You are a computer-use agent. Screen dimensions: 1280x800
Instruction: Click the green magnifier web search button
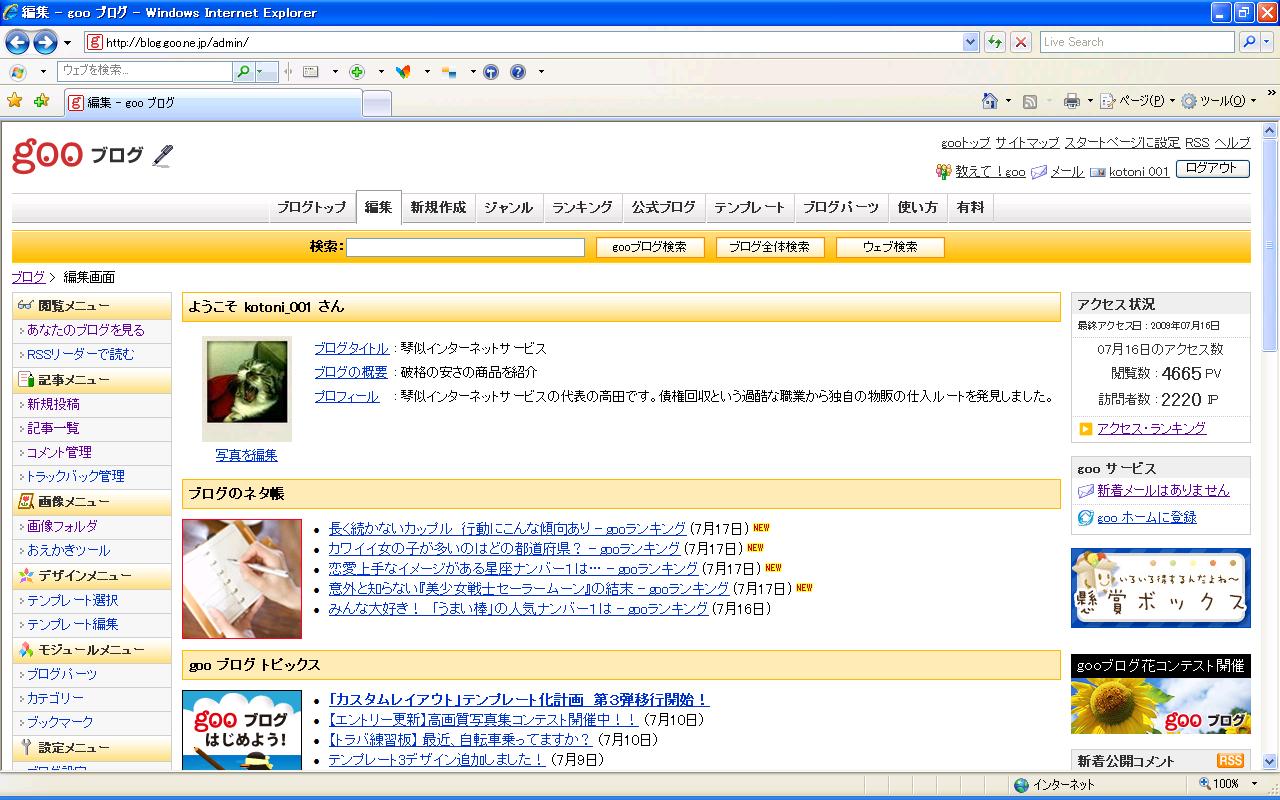[x=243, y=72]
